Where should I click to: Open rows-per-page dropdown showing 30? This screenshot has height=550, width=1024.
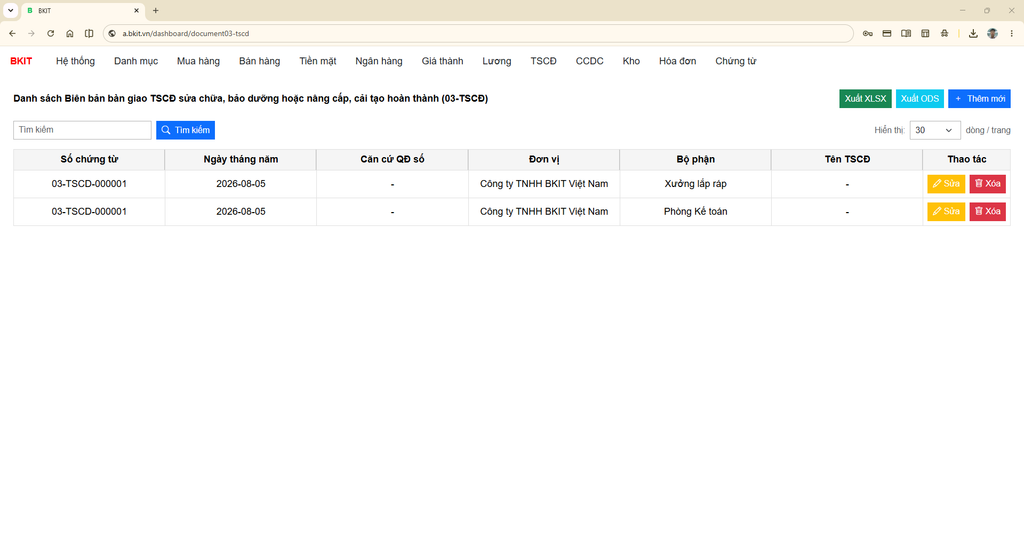click(x=935, y=130)
